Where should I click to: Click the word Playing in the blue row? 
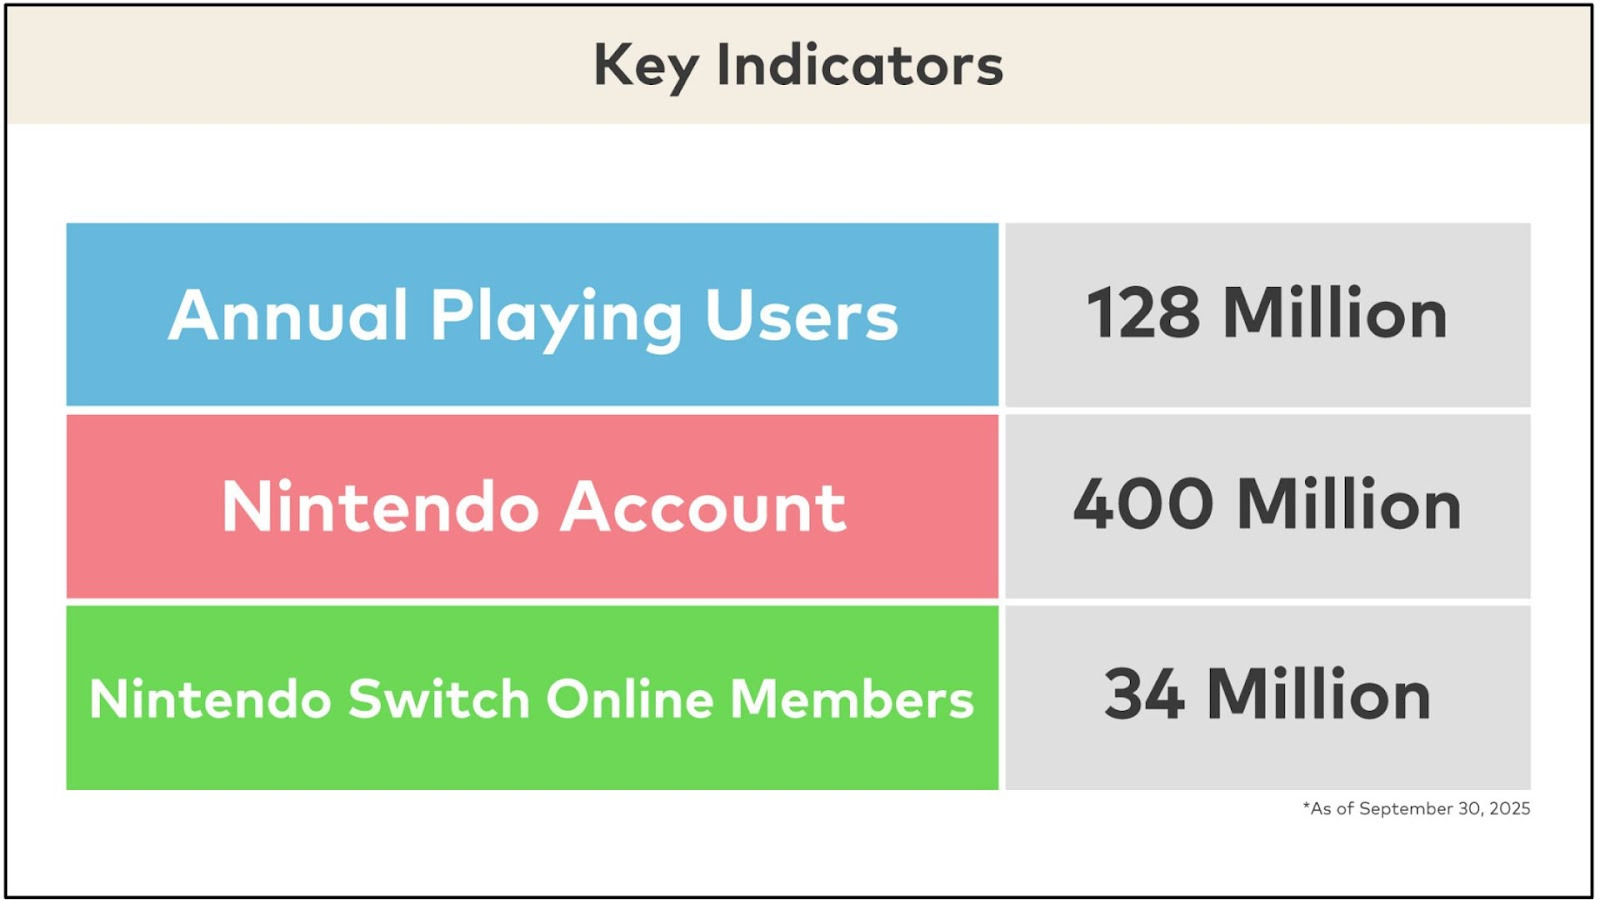(x=556, y=318)
